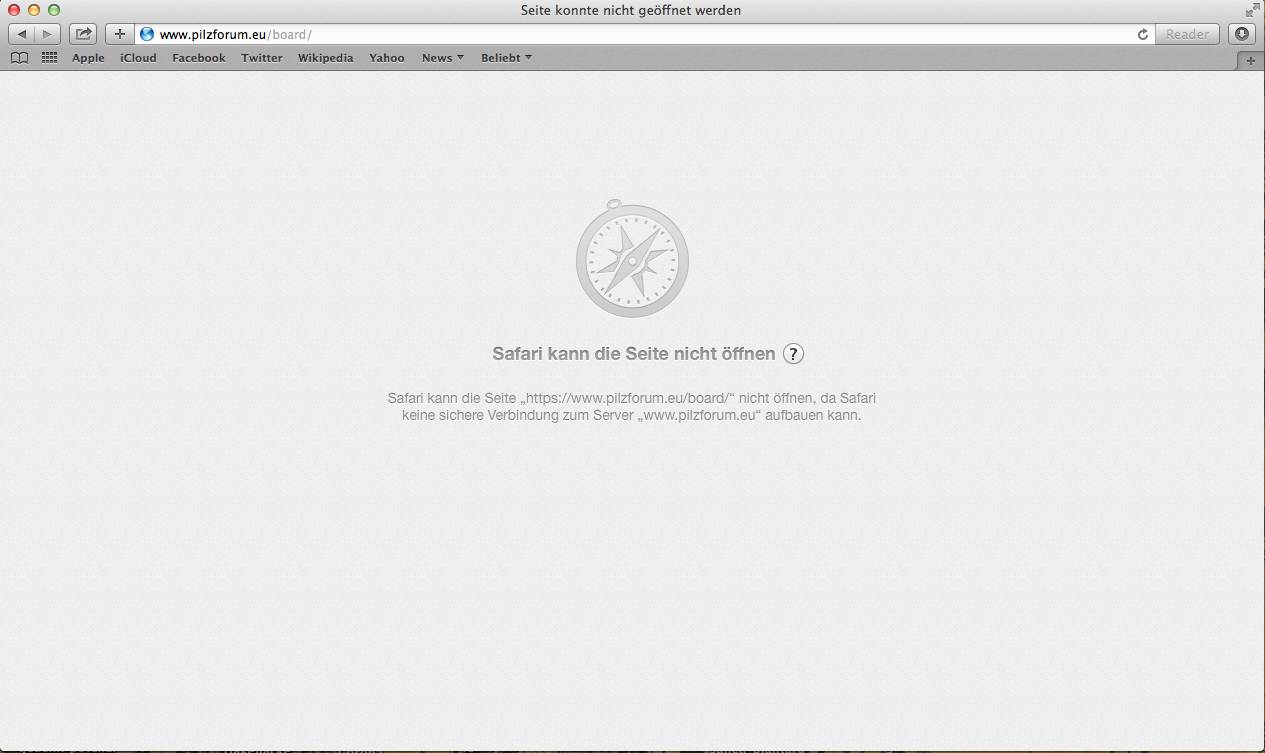
Task: Go to the Wikipedia bookmark
Action: (325, 58)
